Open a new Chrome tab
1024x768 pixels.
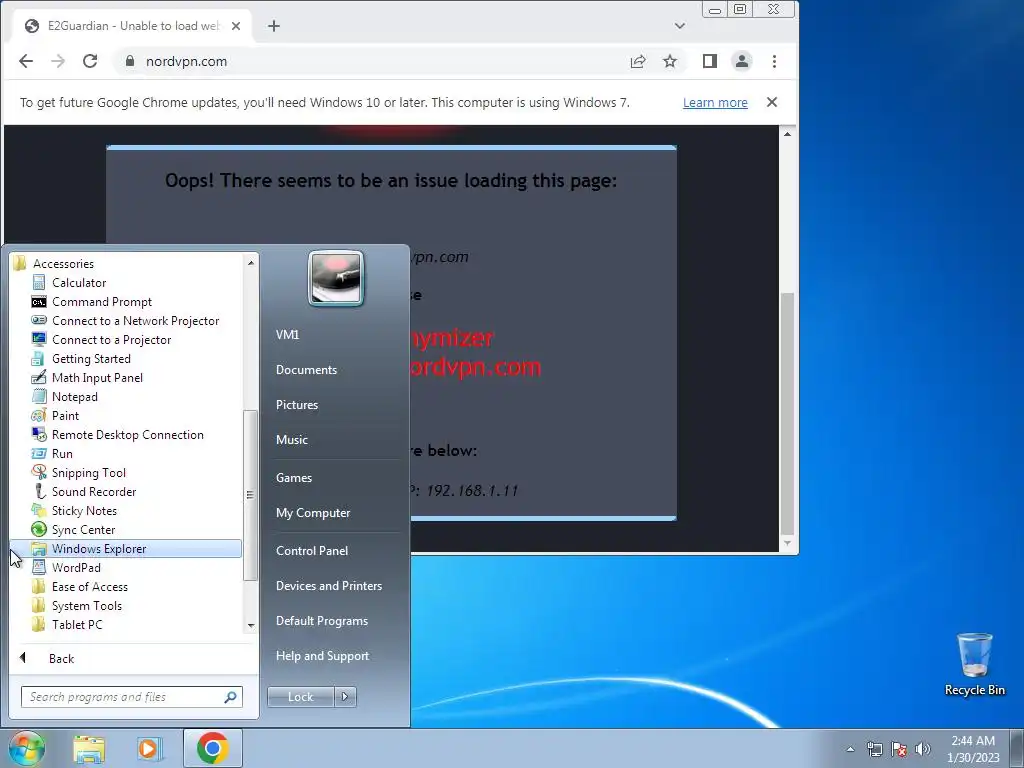point(274,26)
